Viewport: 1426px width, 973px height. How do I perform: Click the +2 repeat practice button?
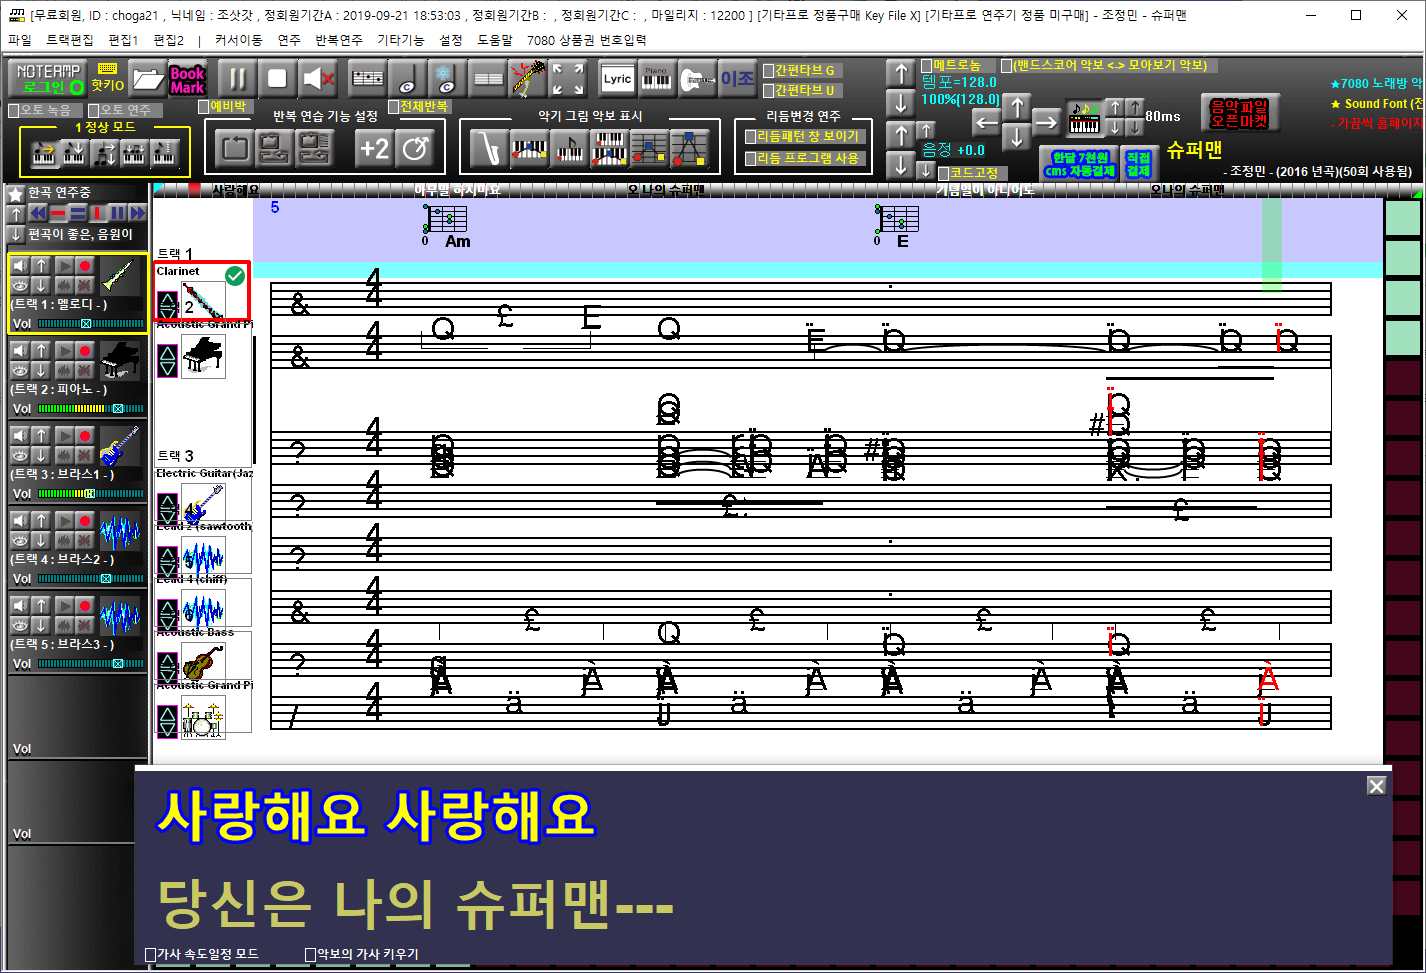click(374, 149)
